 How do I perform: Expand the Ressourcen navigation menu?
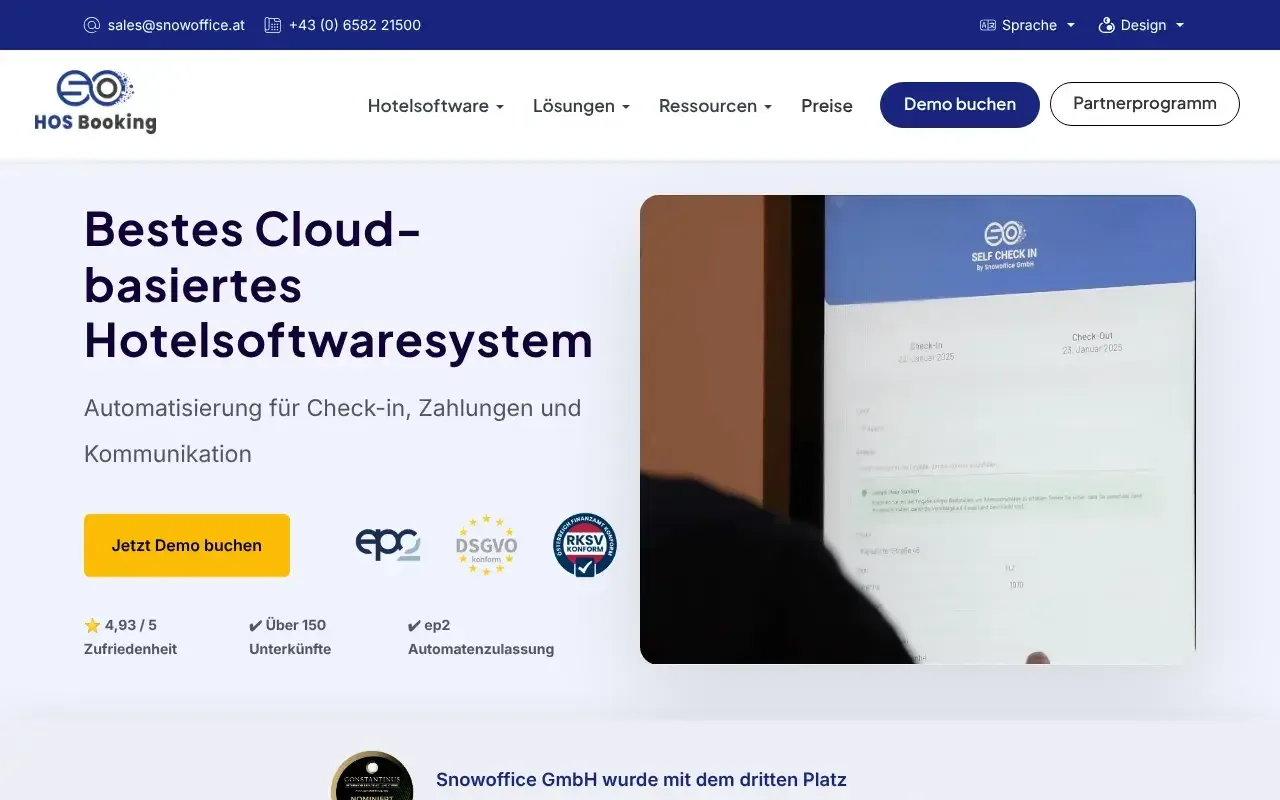point(715,106)
